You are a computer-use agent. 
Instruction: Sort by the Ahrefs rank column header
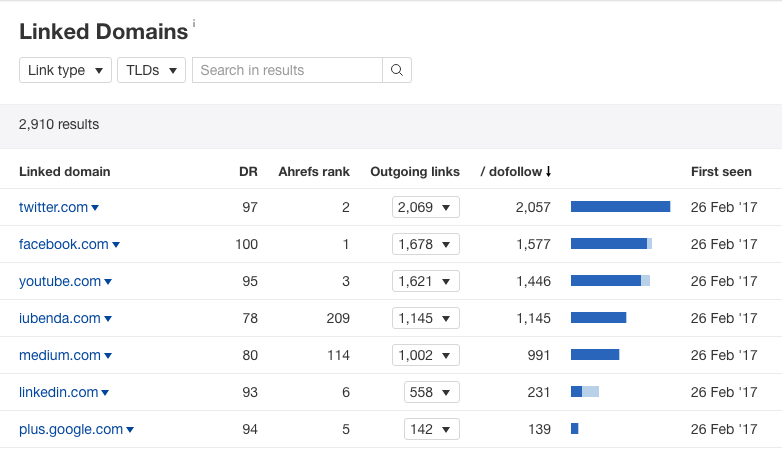(x=314, y=172)
